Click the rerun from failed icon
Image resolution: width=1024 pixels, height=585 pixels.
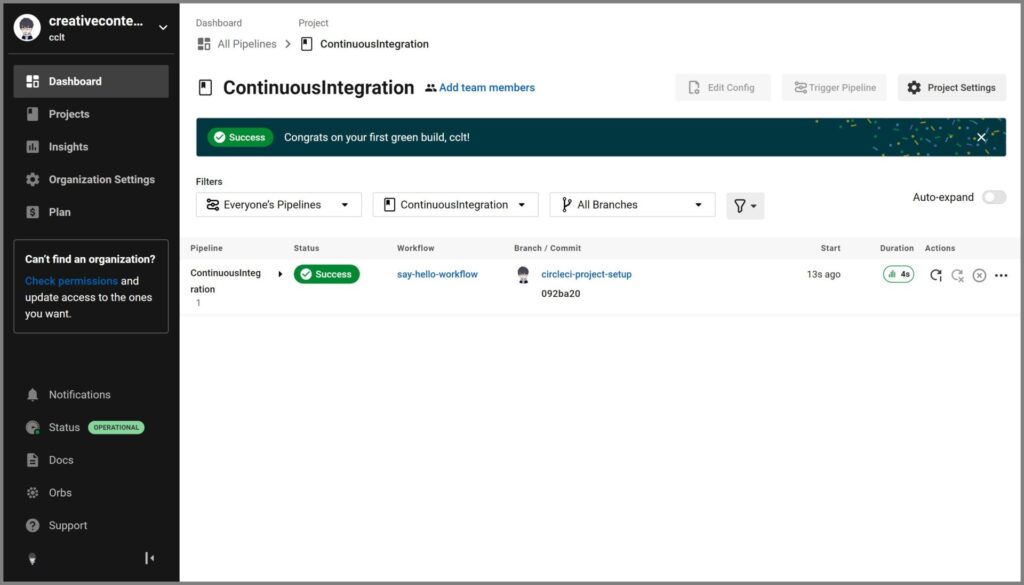(x=957, y=275)
